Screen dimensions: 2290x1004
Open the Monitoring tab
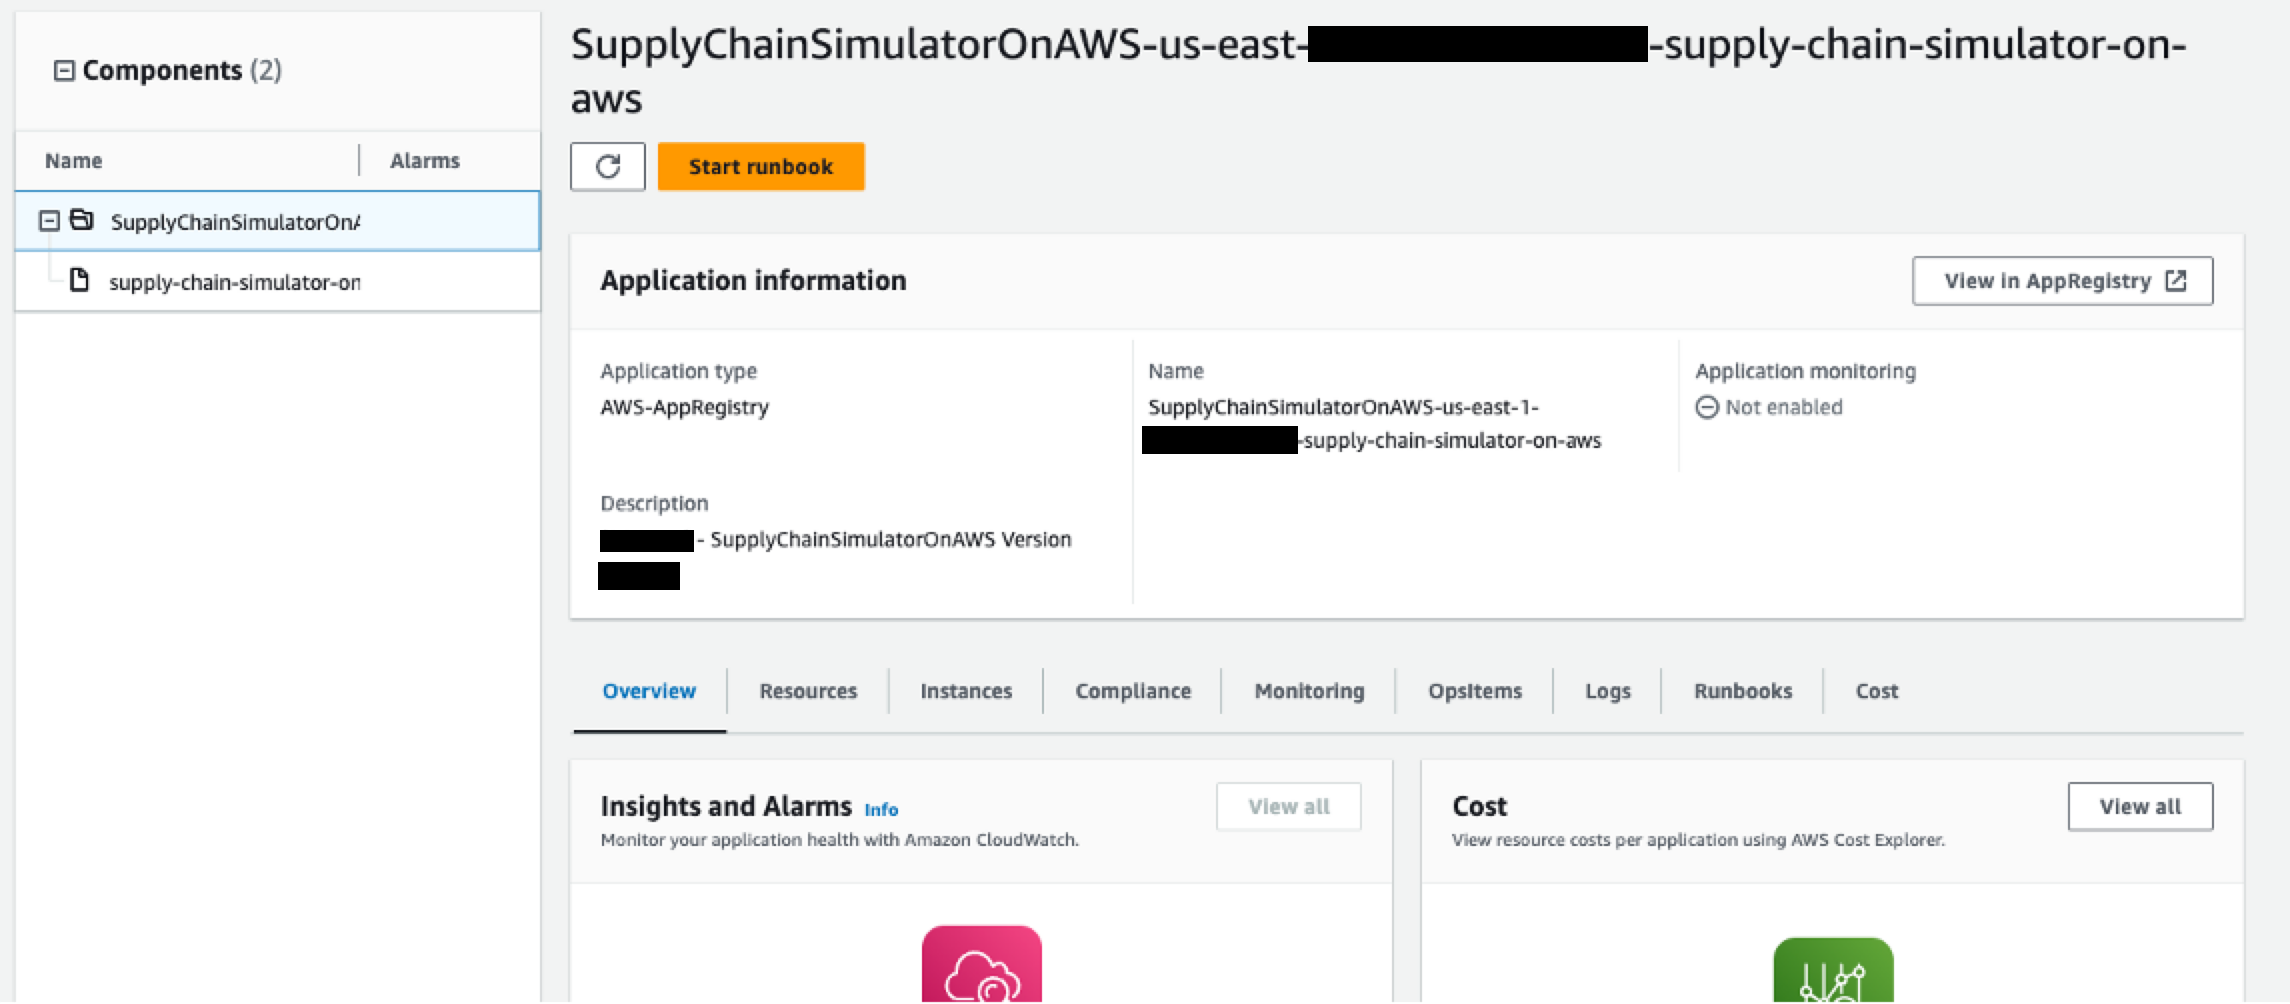[x=1309, y=691]
